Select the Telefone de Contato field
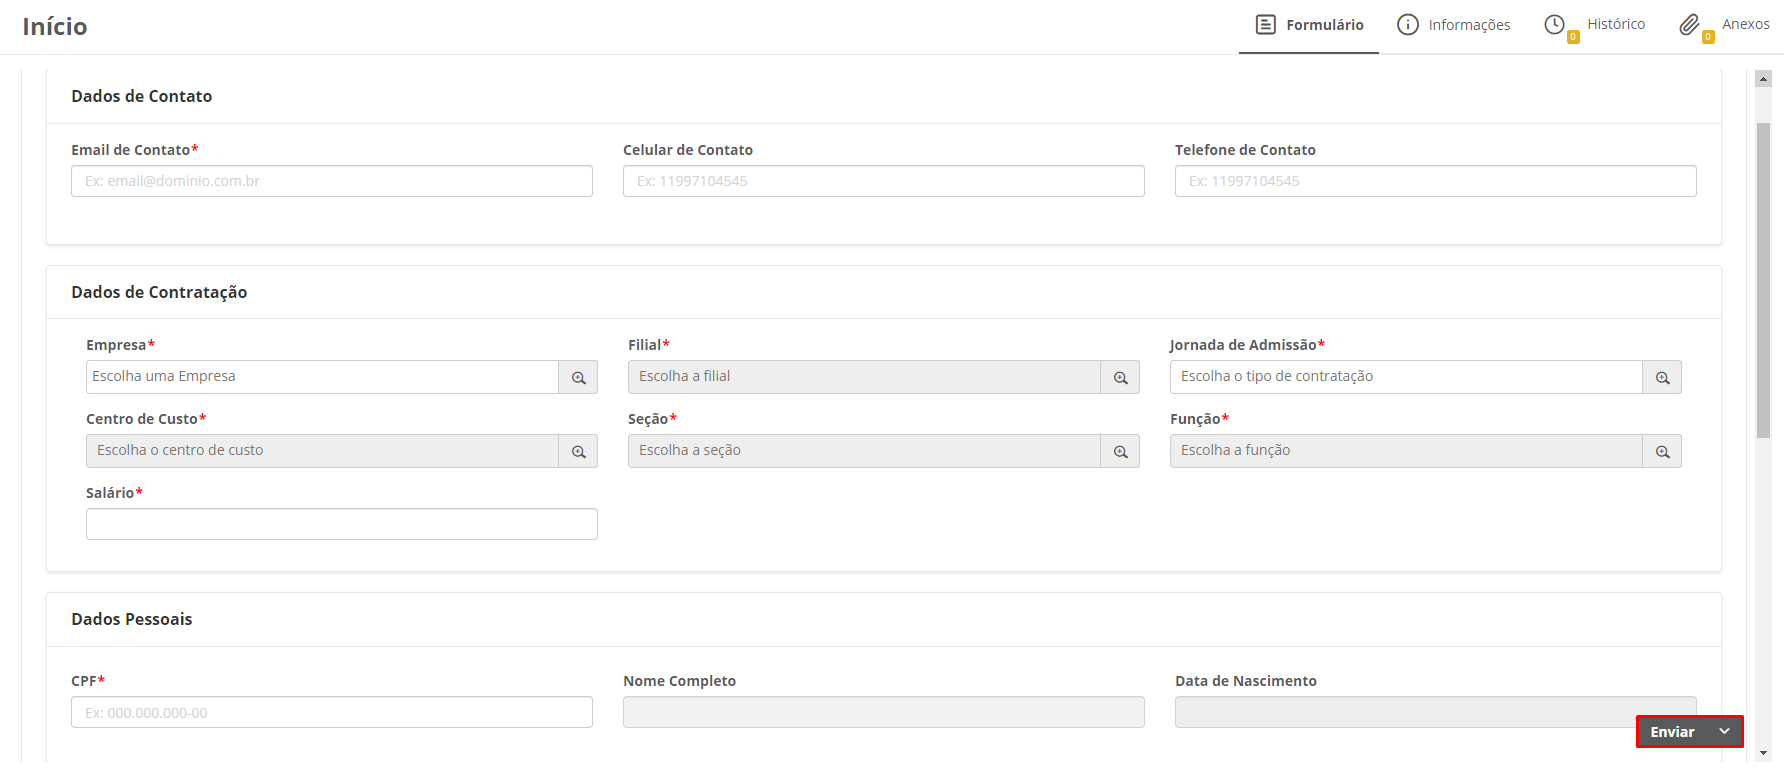This screenshot has width=1784, height=769. click(x=1436, y=181)
